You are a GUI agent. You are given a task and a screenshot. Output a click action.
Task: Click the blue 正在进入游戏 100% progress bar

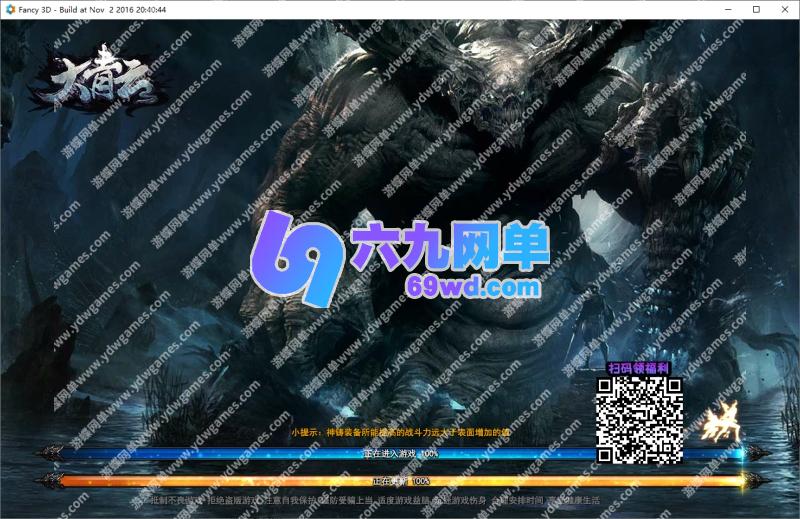click(401, 453)
